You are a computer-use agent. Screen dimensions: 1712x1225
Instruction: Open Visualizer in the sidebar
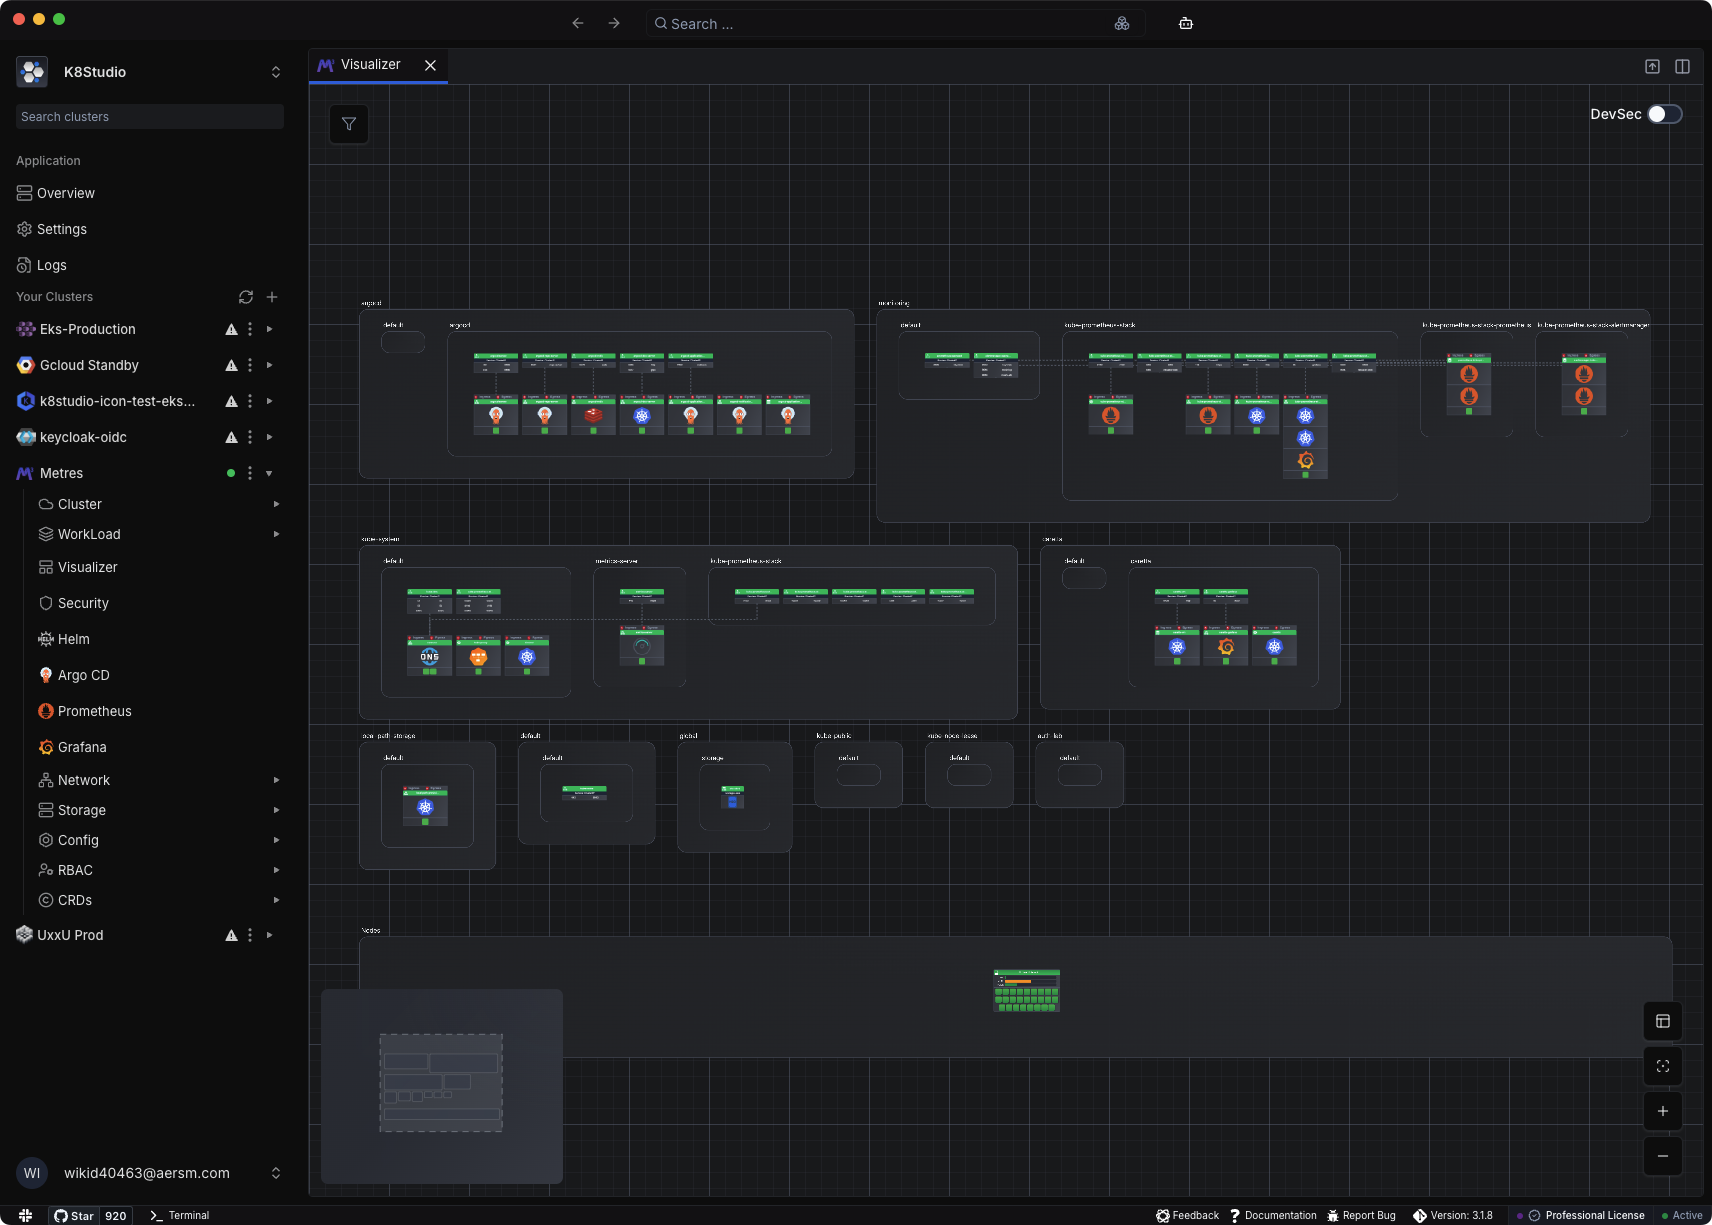pos(88,567)
